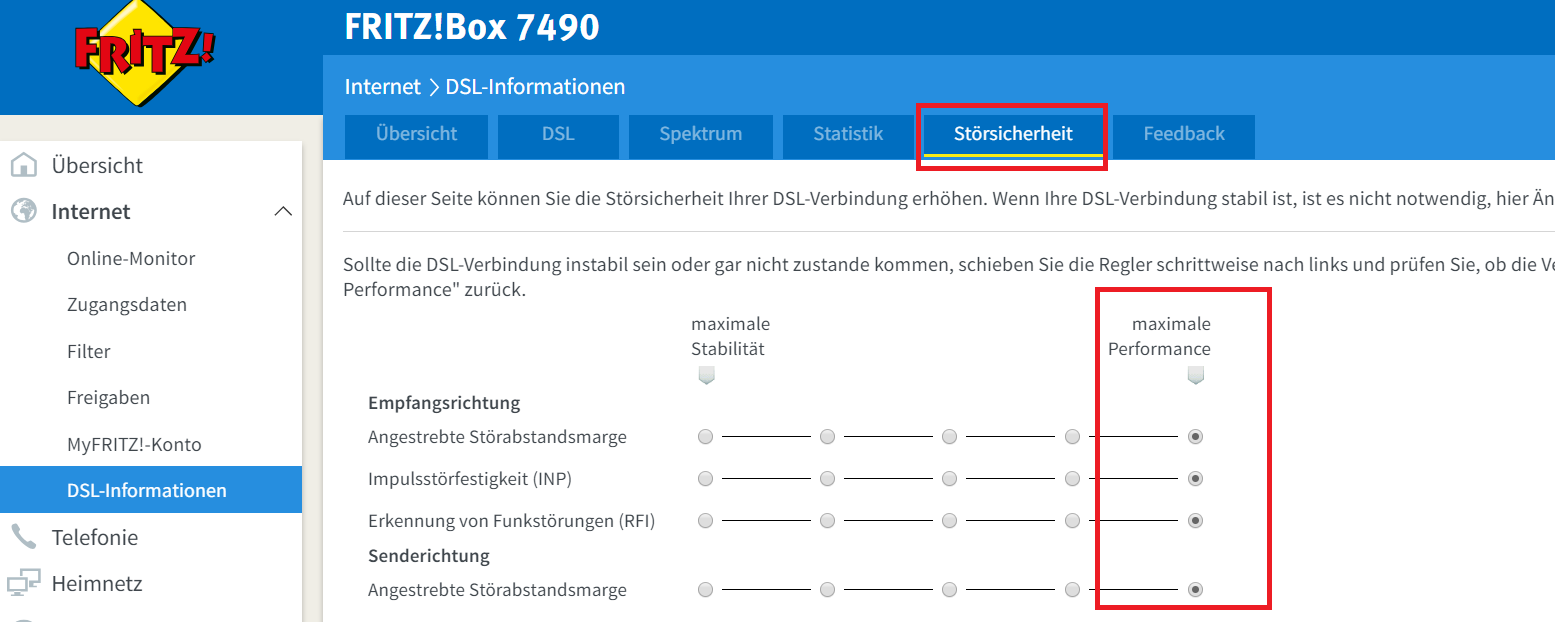
Task: Set Impulsstörfestigkeit (INP) to maximale Stabilität
Action: click(706, 479)
